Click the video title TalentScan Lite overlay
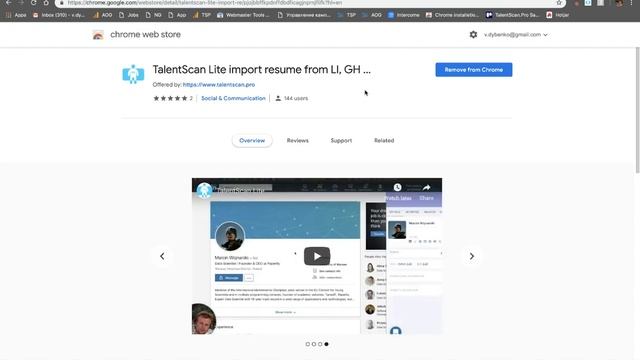 click(241, 190)
